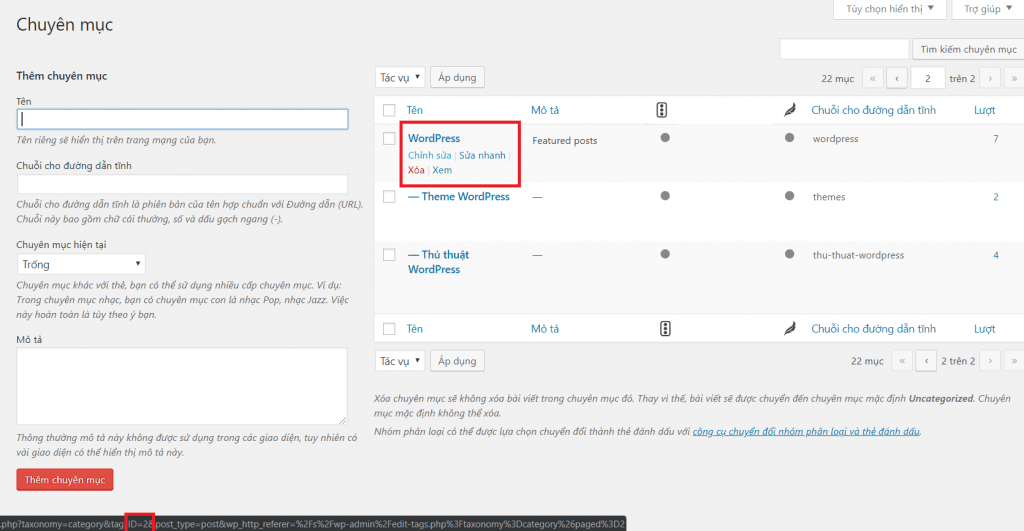Viewport: 1024px width, 531px height.
Task: Click the Sửa nhanh quick edit link
Action: click(482, 155)
